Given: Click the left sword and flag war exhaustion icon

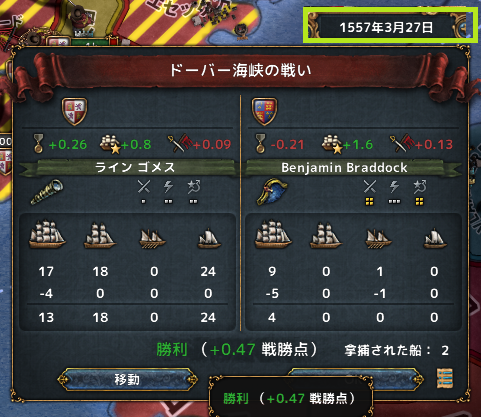Looking at the screenshot, I should (180, 143).
